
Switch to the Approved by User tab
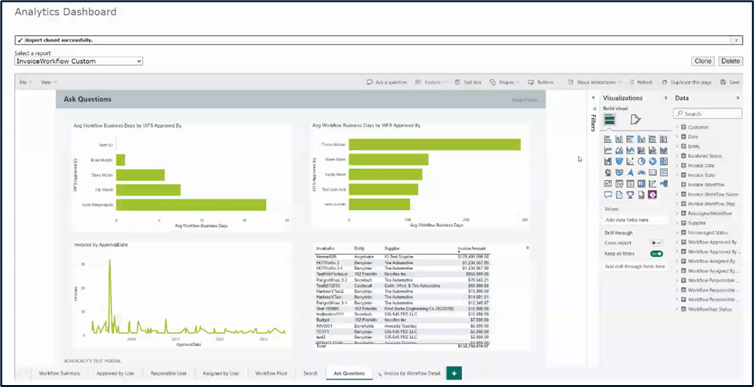click(115, 373)
